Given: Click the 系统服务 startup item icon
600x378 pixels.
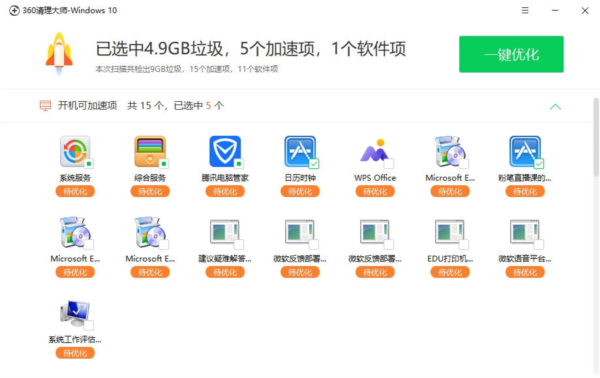Looking at the screenshot, I should [75, 151].
